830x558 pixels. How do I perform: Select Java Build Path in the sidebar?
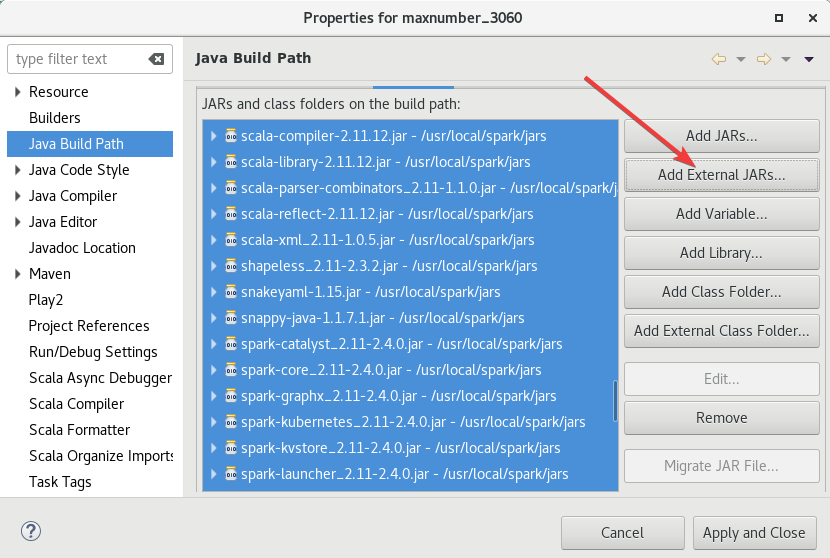90,143
